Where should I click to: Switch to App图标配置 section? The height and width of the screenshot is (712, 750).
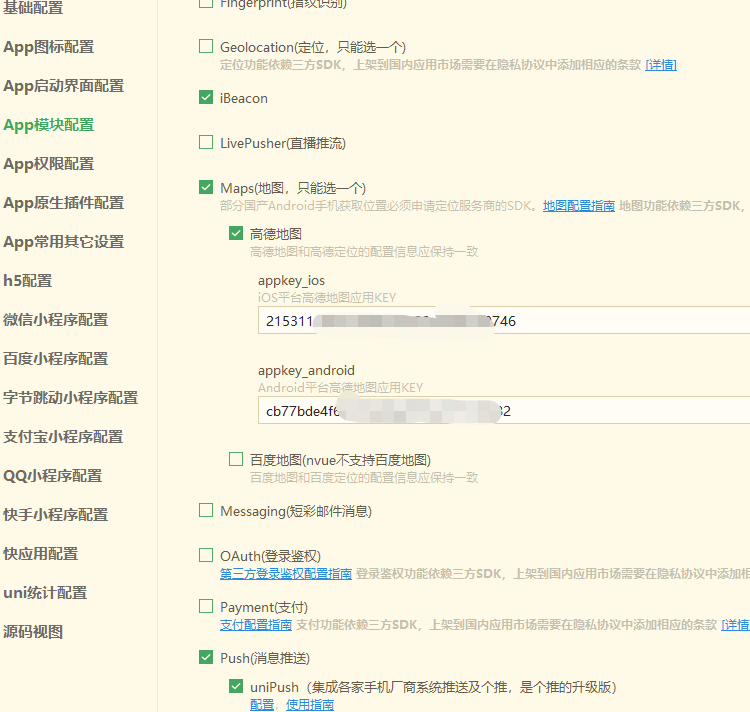(49, 47)
